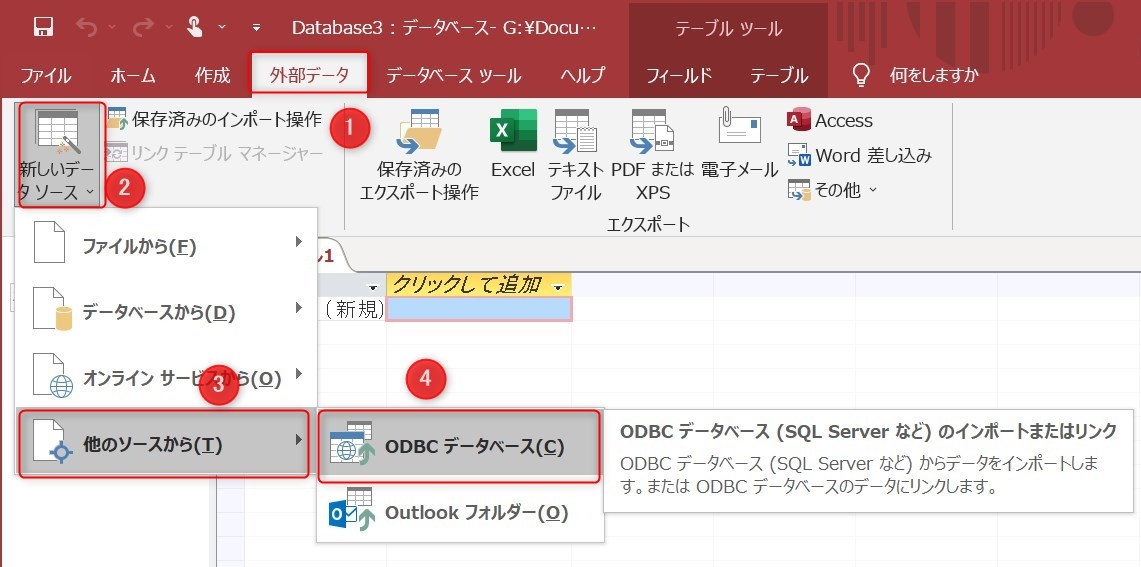This screenshot has height=567, width=1141.
Task: Open the クリックして追加 column dropdown
Action: [x=558, y=286]
